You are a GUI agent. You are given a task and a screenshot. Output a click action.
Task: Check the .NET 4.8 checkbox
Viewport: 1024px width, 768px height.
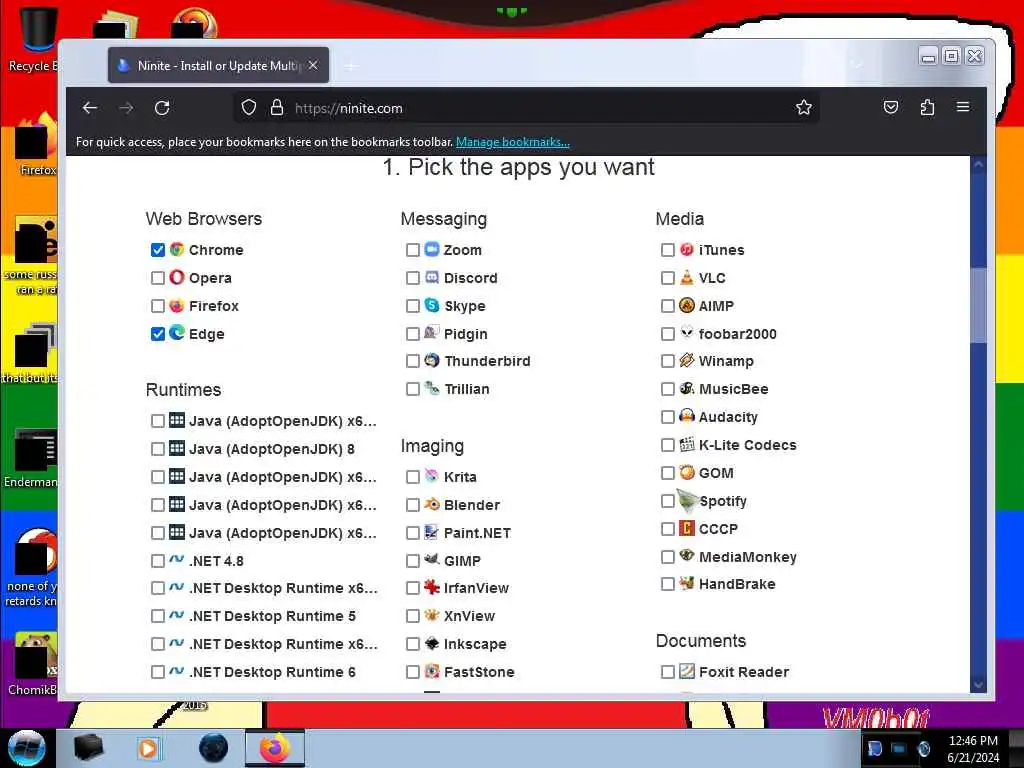(157, 561)
